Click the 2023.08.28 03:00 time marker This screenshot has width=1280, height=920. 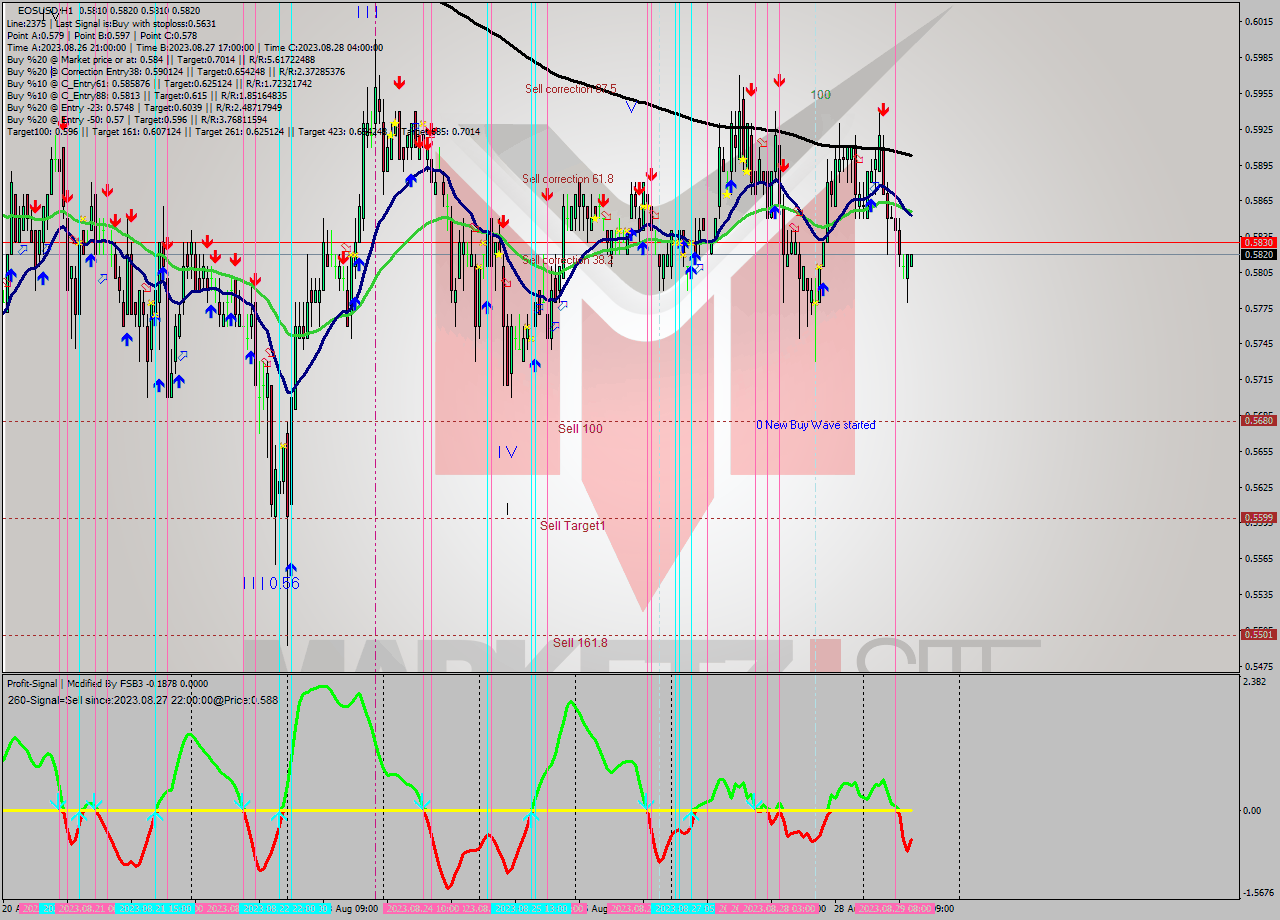pyautogui.click(x=781, y=909)
